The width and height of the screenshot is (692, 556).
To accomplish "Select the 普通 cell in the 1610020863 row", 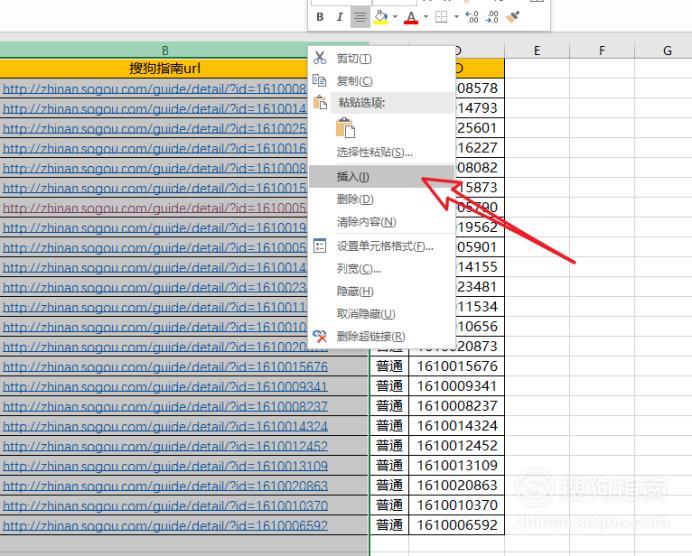I will click(389, 485).
